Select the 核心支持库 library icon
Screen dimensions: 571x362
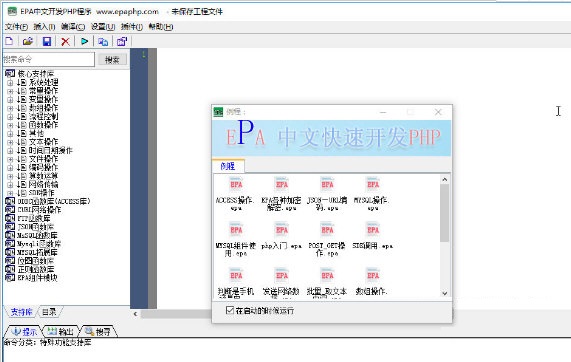(10, 74)
